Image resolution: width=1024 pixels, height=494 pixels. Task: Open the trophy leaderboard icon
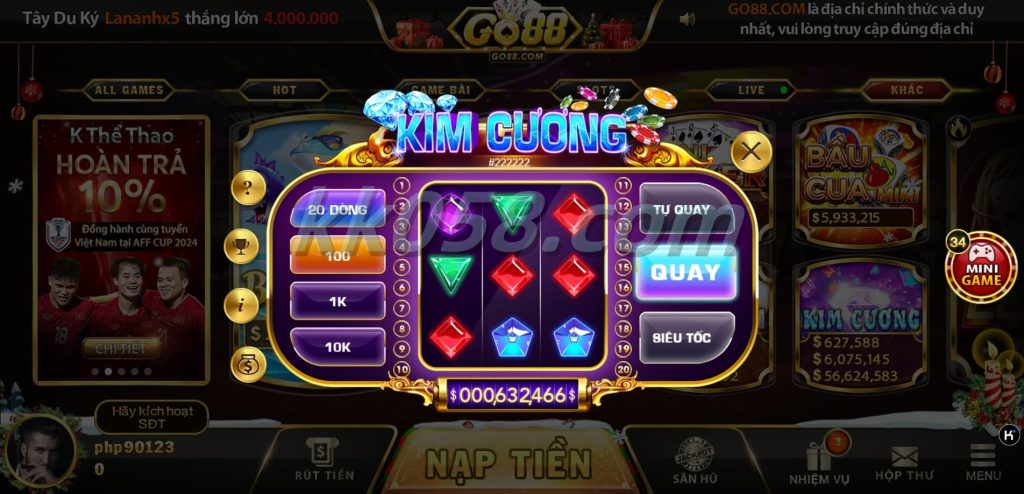pyautogui.click(x=241, y=246)
